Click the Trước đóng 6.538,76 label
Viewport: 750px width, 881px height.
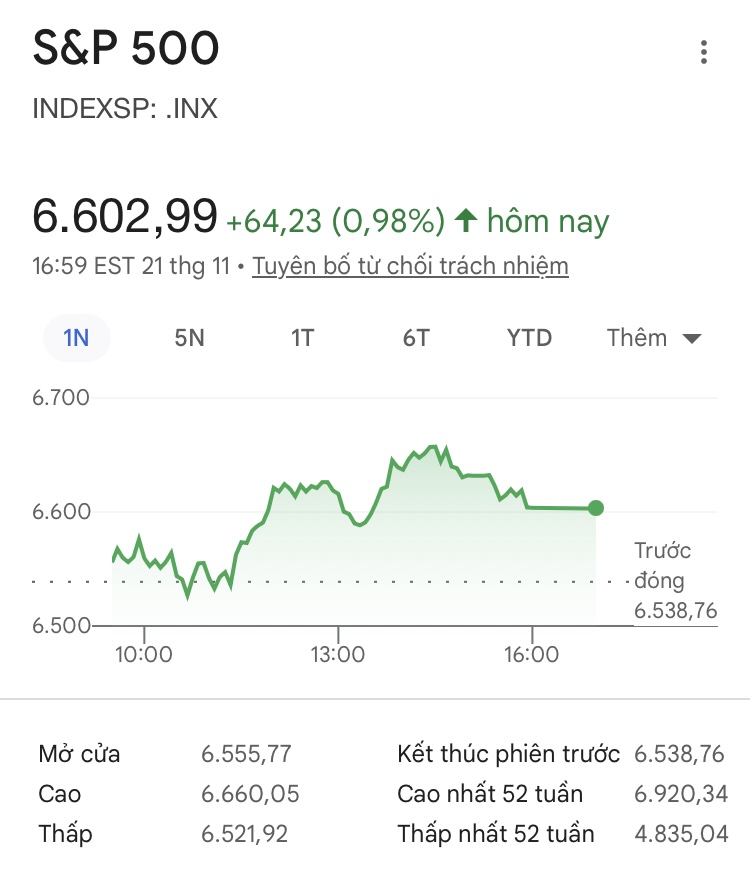675,581
